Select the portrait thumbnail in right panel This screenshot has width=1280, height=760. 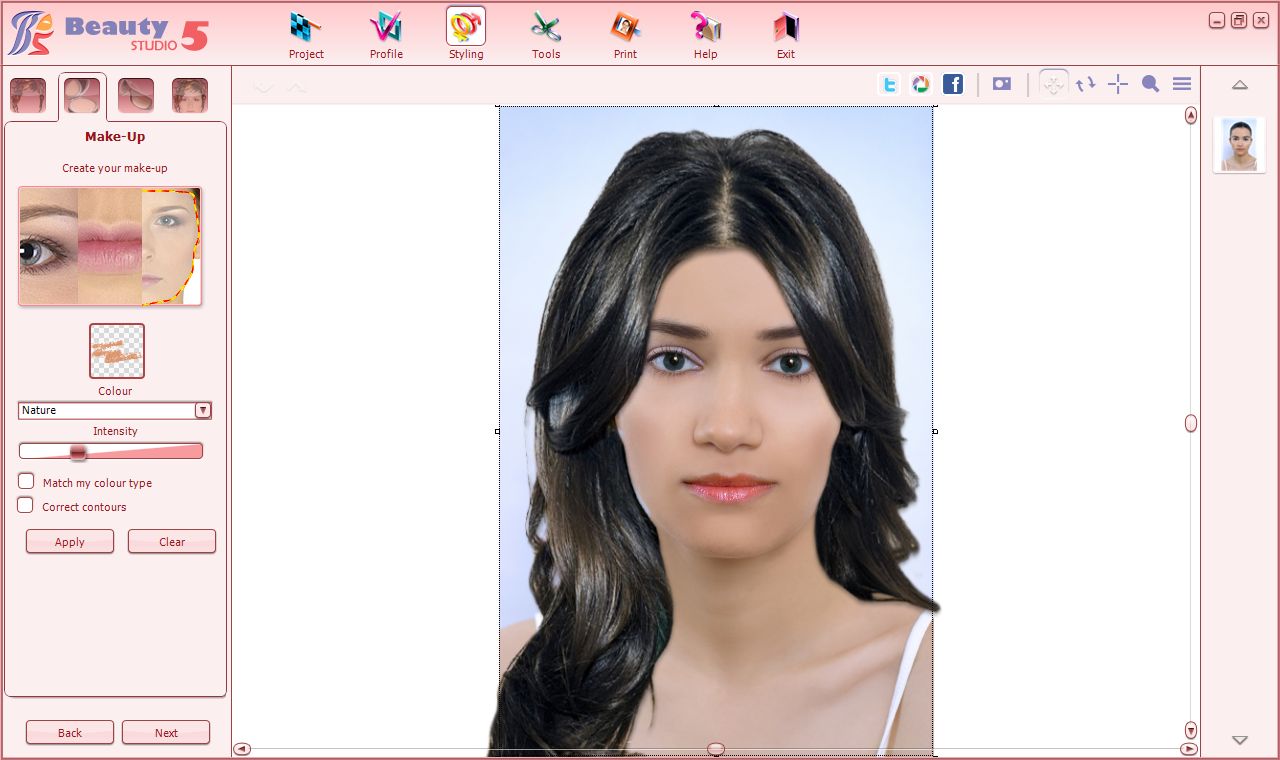(1240, 145)
